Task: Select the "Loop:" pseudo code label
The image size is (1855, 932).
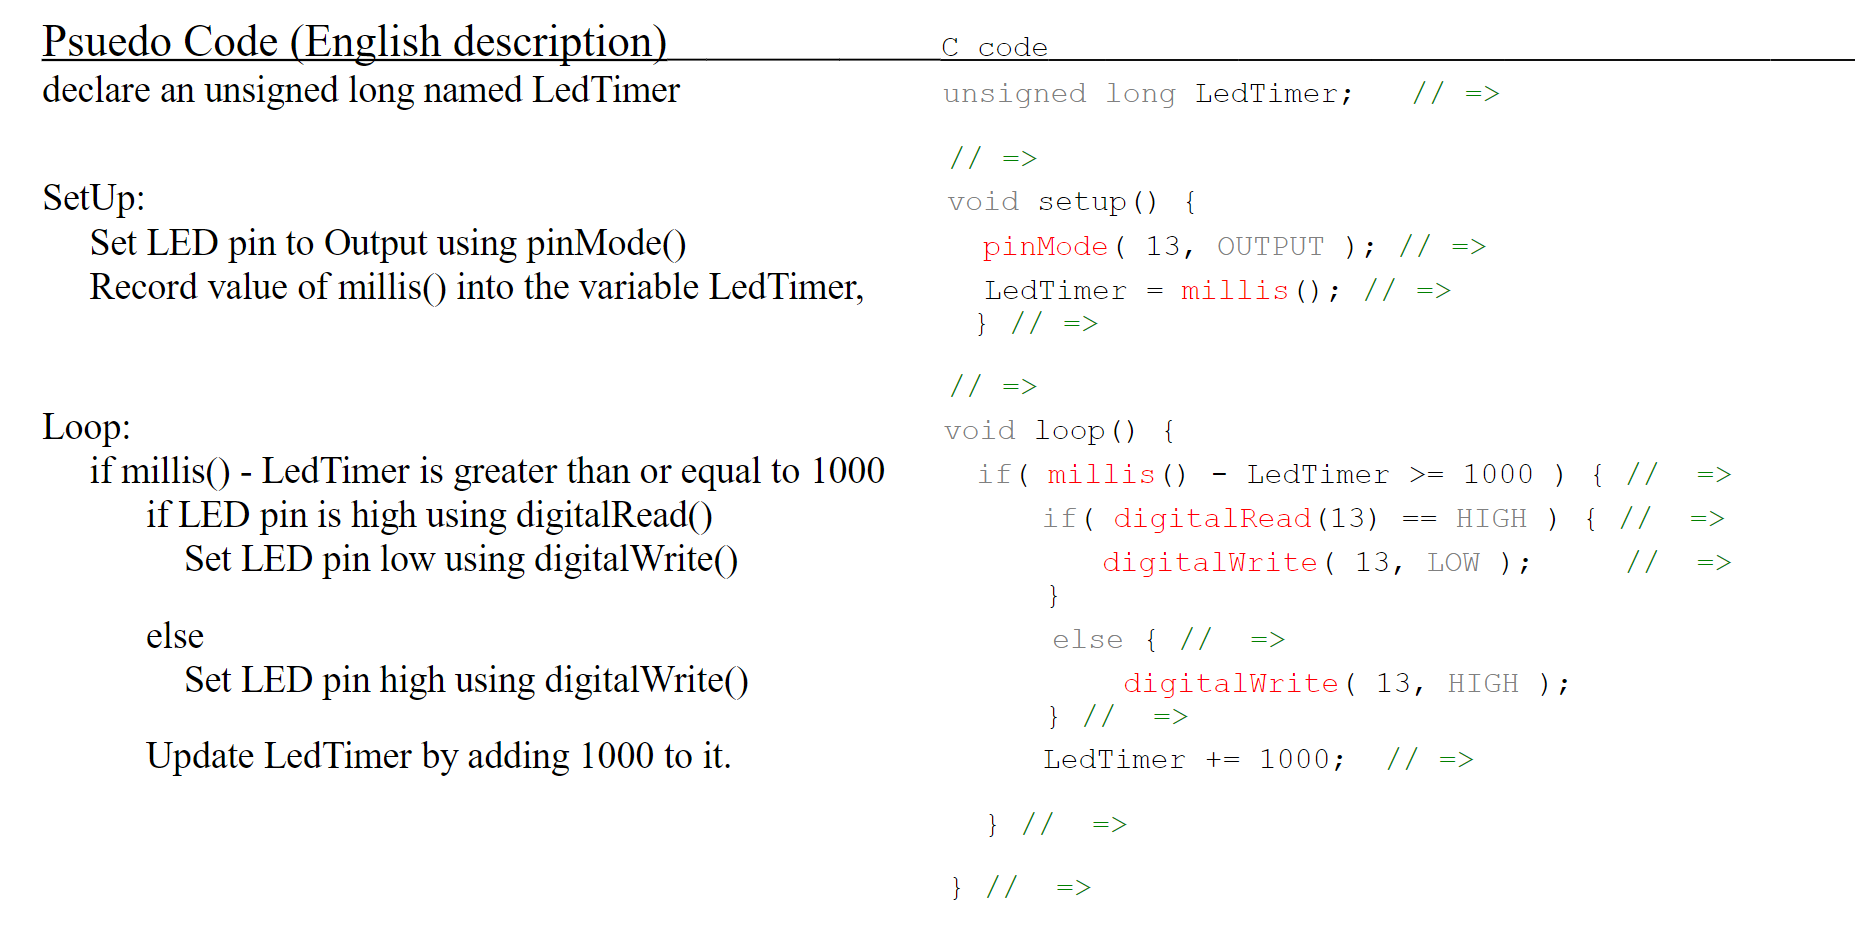Action: pos(85,426)
